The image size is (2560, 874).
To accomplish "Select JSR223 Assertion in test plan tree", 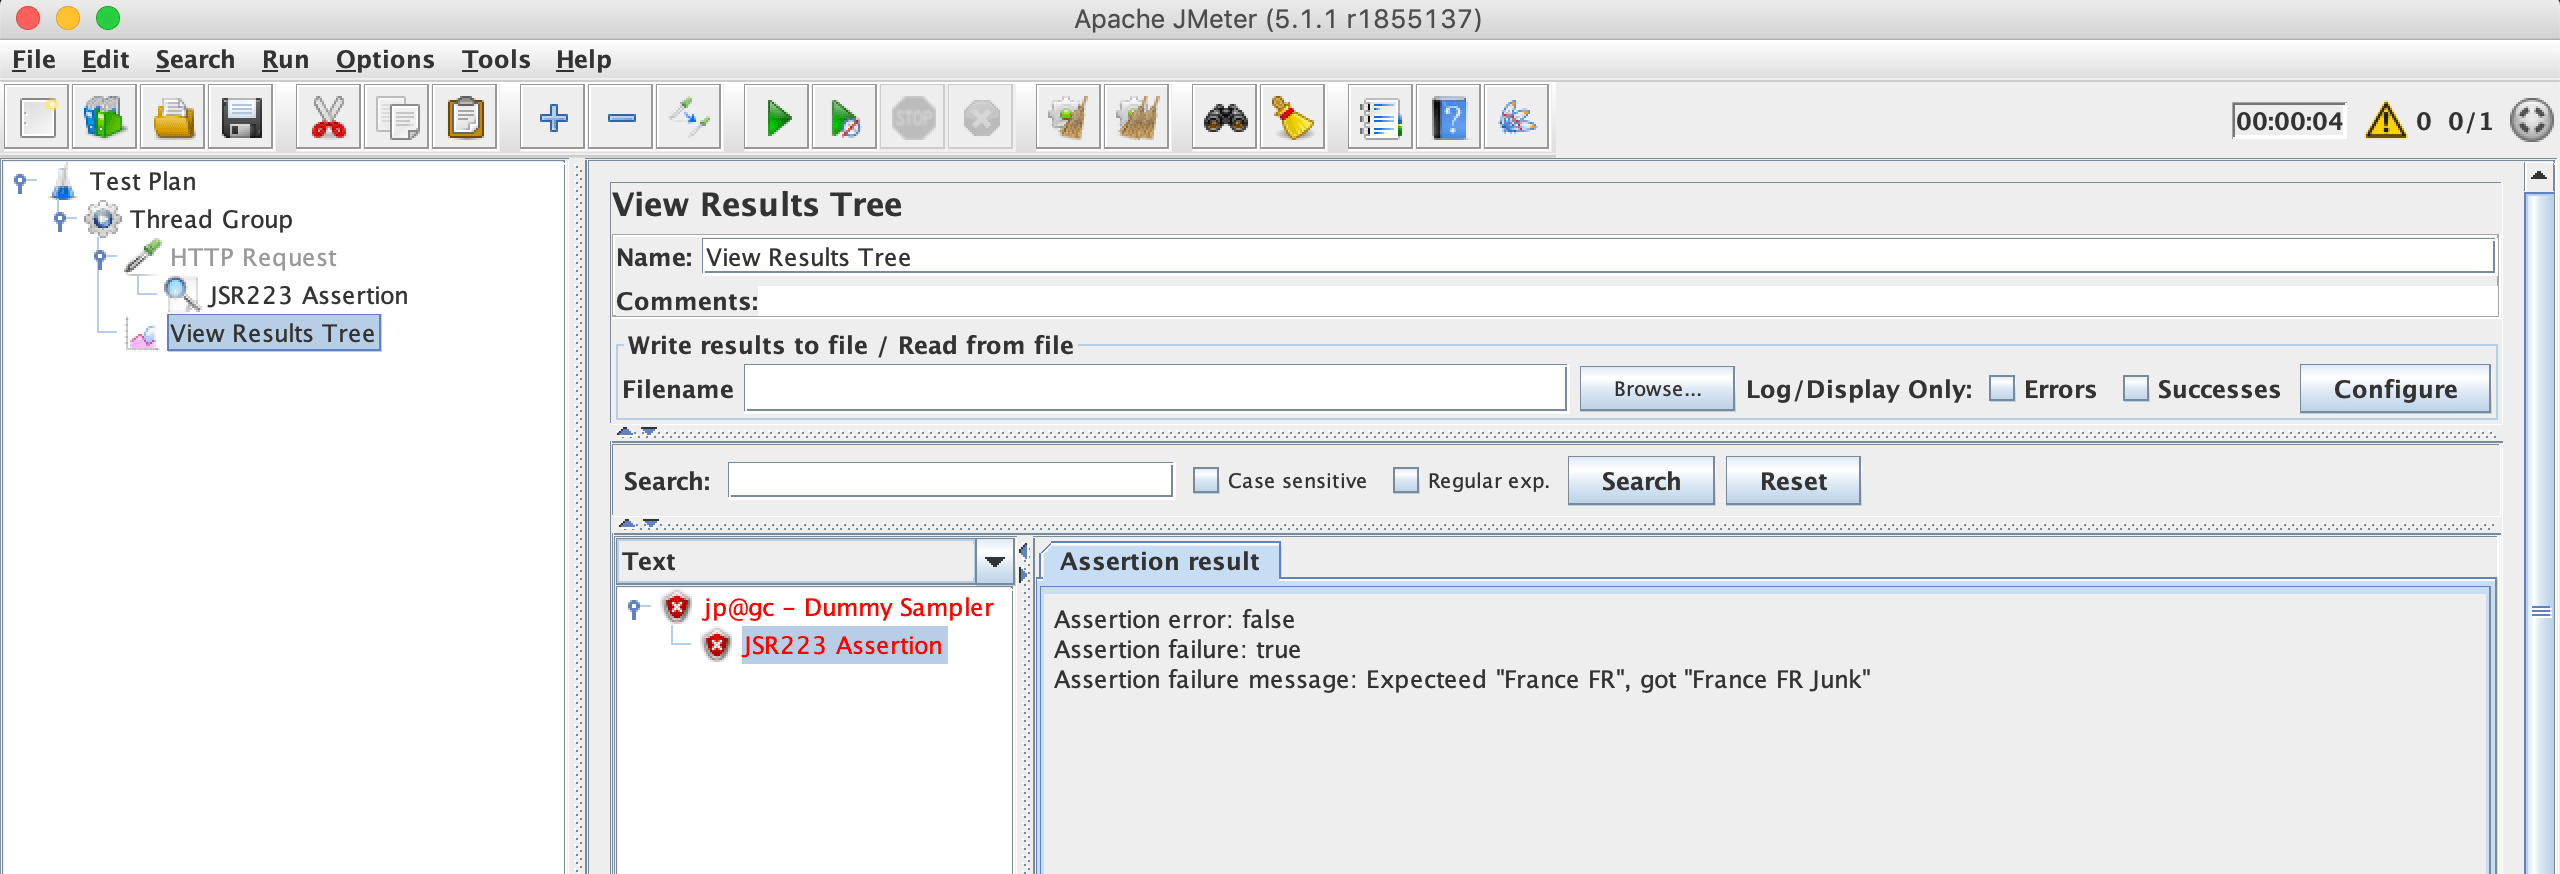I will (308, 295).
